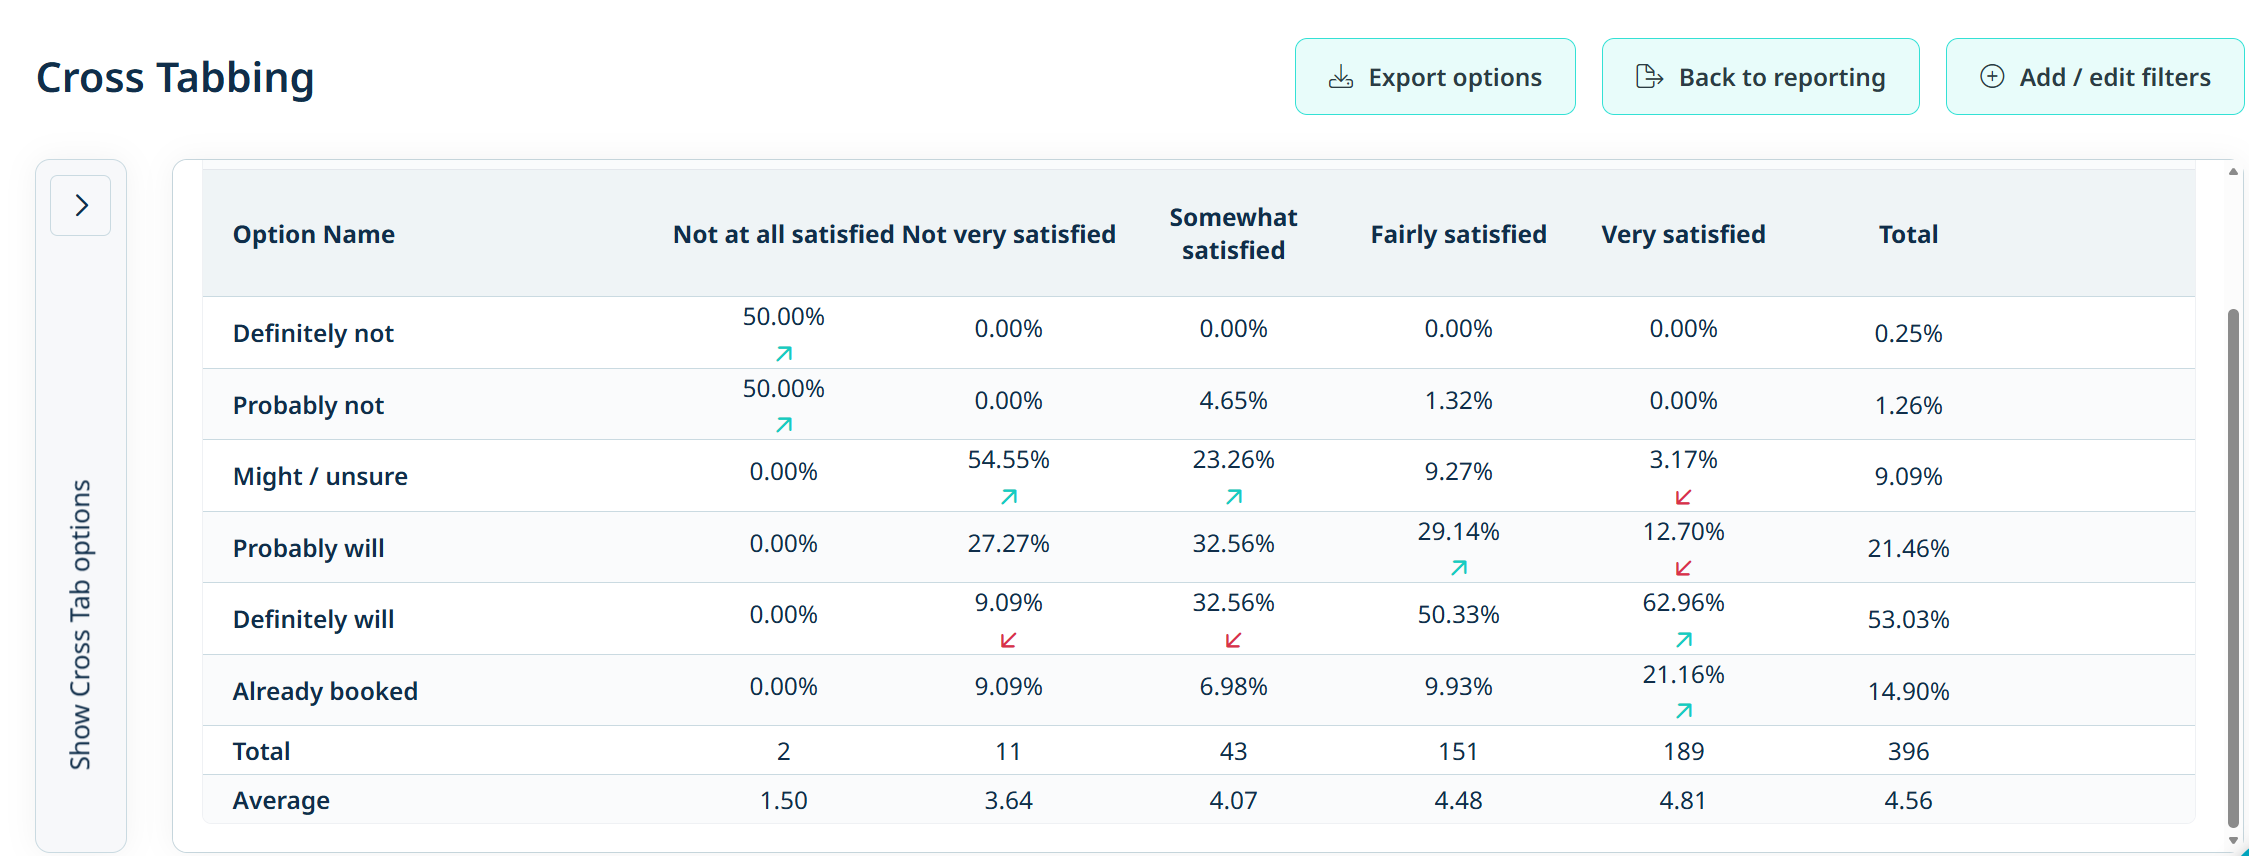This screenshot has height=856, width=2249.
Task: Click green arrow under 54.55% Might / unsure
Action: 1009,496
